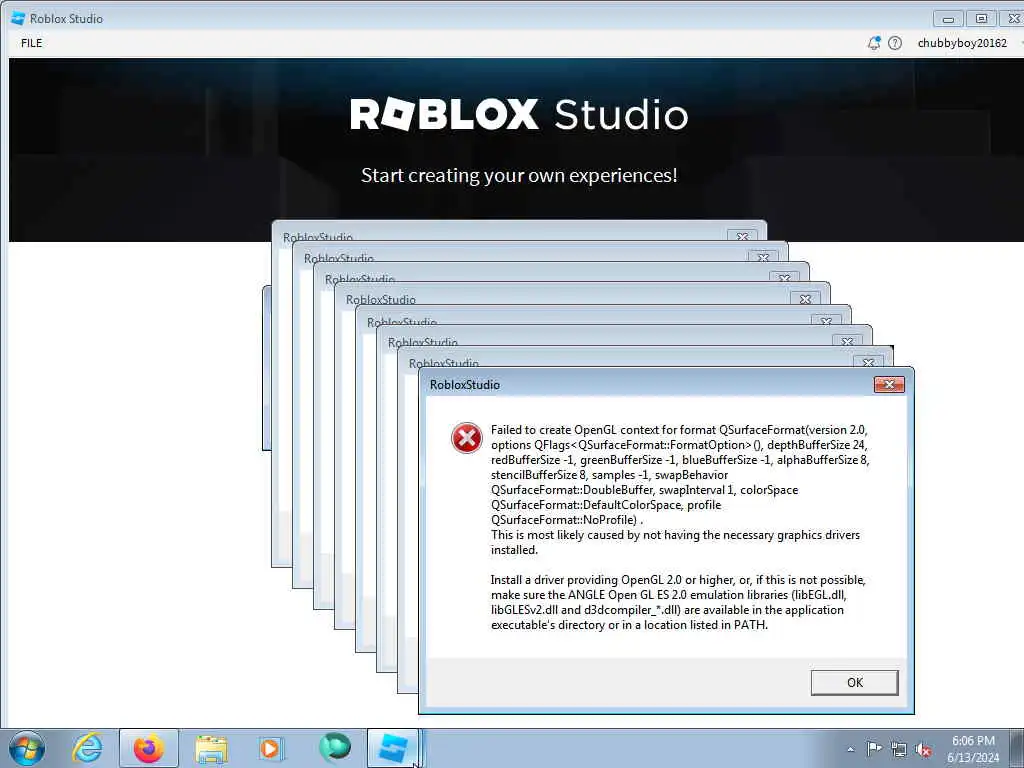The image size is (1024, 768).
Task: Click the front dialog's RobloxStudio title text
Action: click(x=464, y=385)
